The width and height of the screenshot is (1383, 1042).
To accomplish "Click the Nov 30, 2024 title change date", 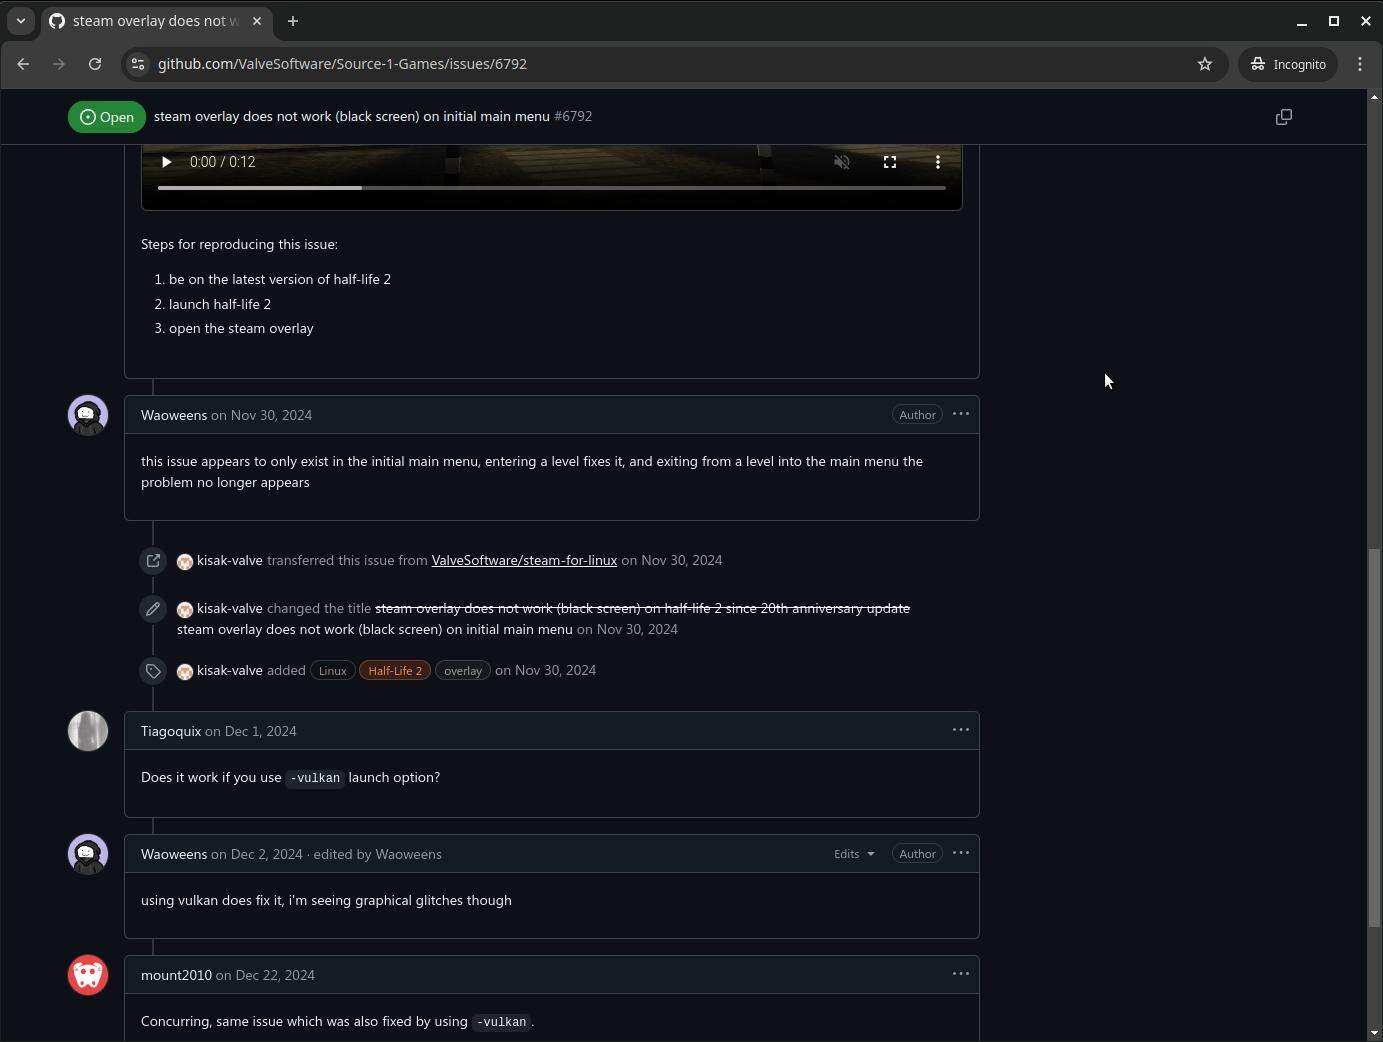I will click(x=637, y=629).
